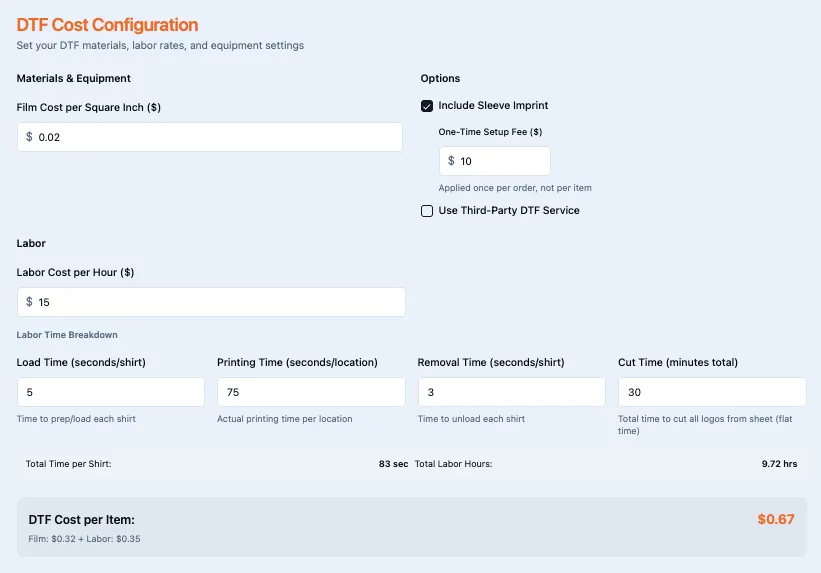The image size is (821, 573).
Task: Click the dollar sign in Labor Cost field
Action: (x=30, y=302)
